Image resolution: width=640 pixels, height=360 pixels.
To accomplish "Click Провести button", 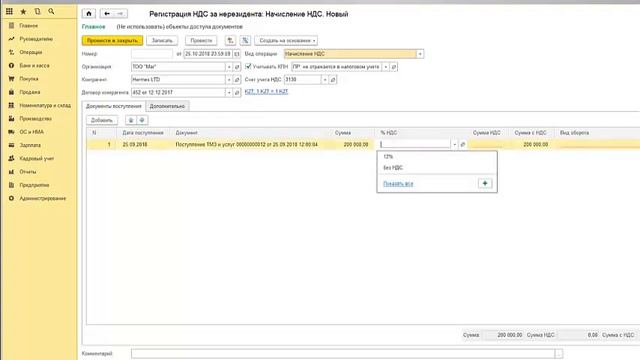I will [x=201, y=40].
